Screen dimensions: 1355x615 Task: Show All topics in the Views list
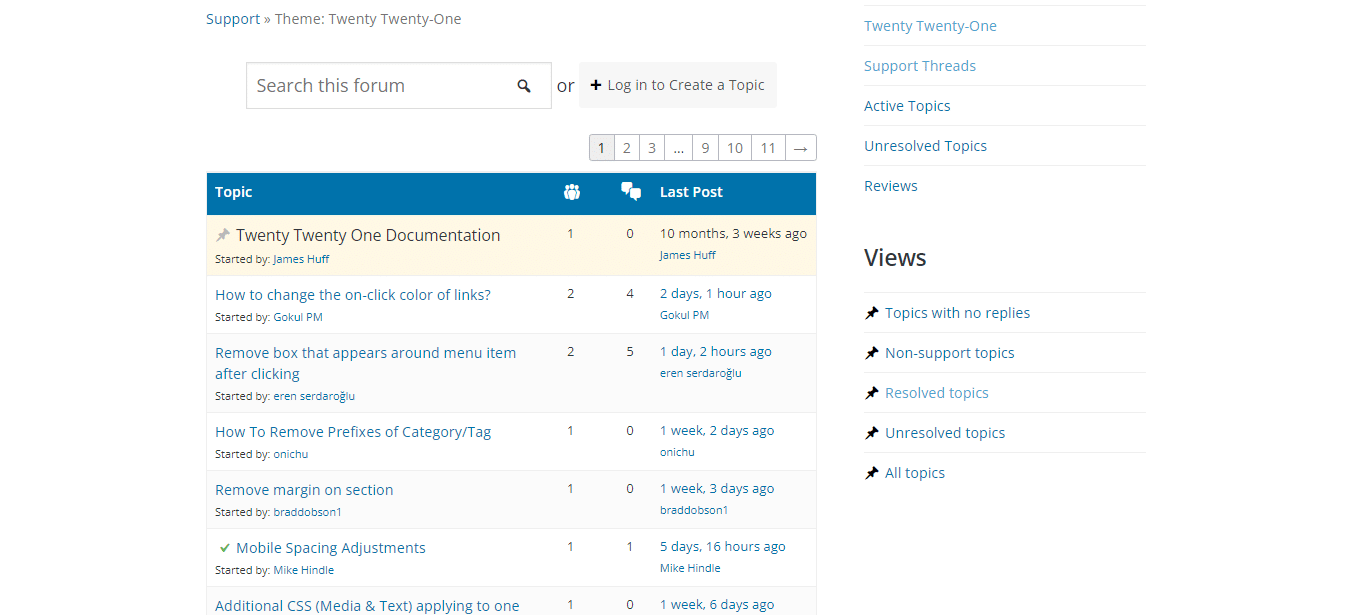(914, 472)
